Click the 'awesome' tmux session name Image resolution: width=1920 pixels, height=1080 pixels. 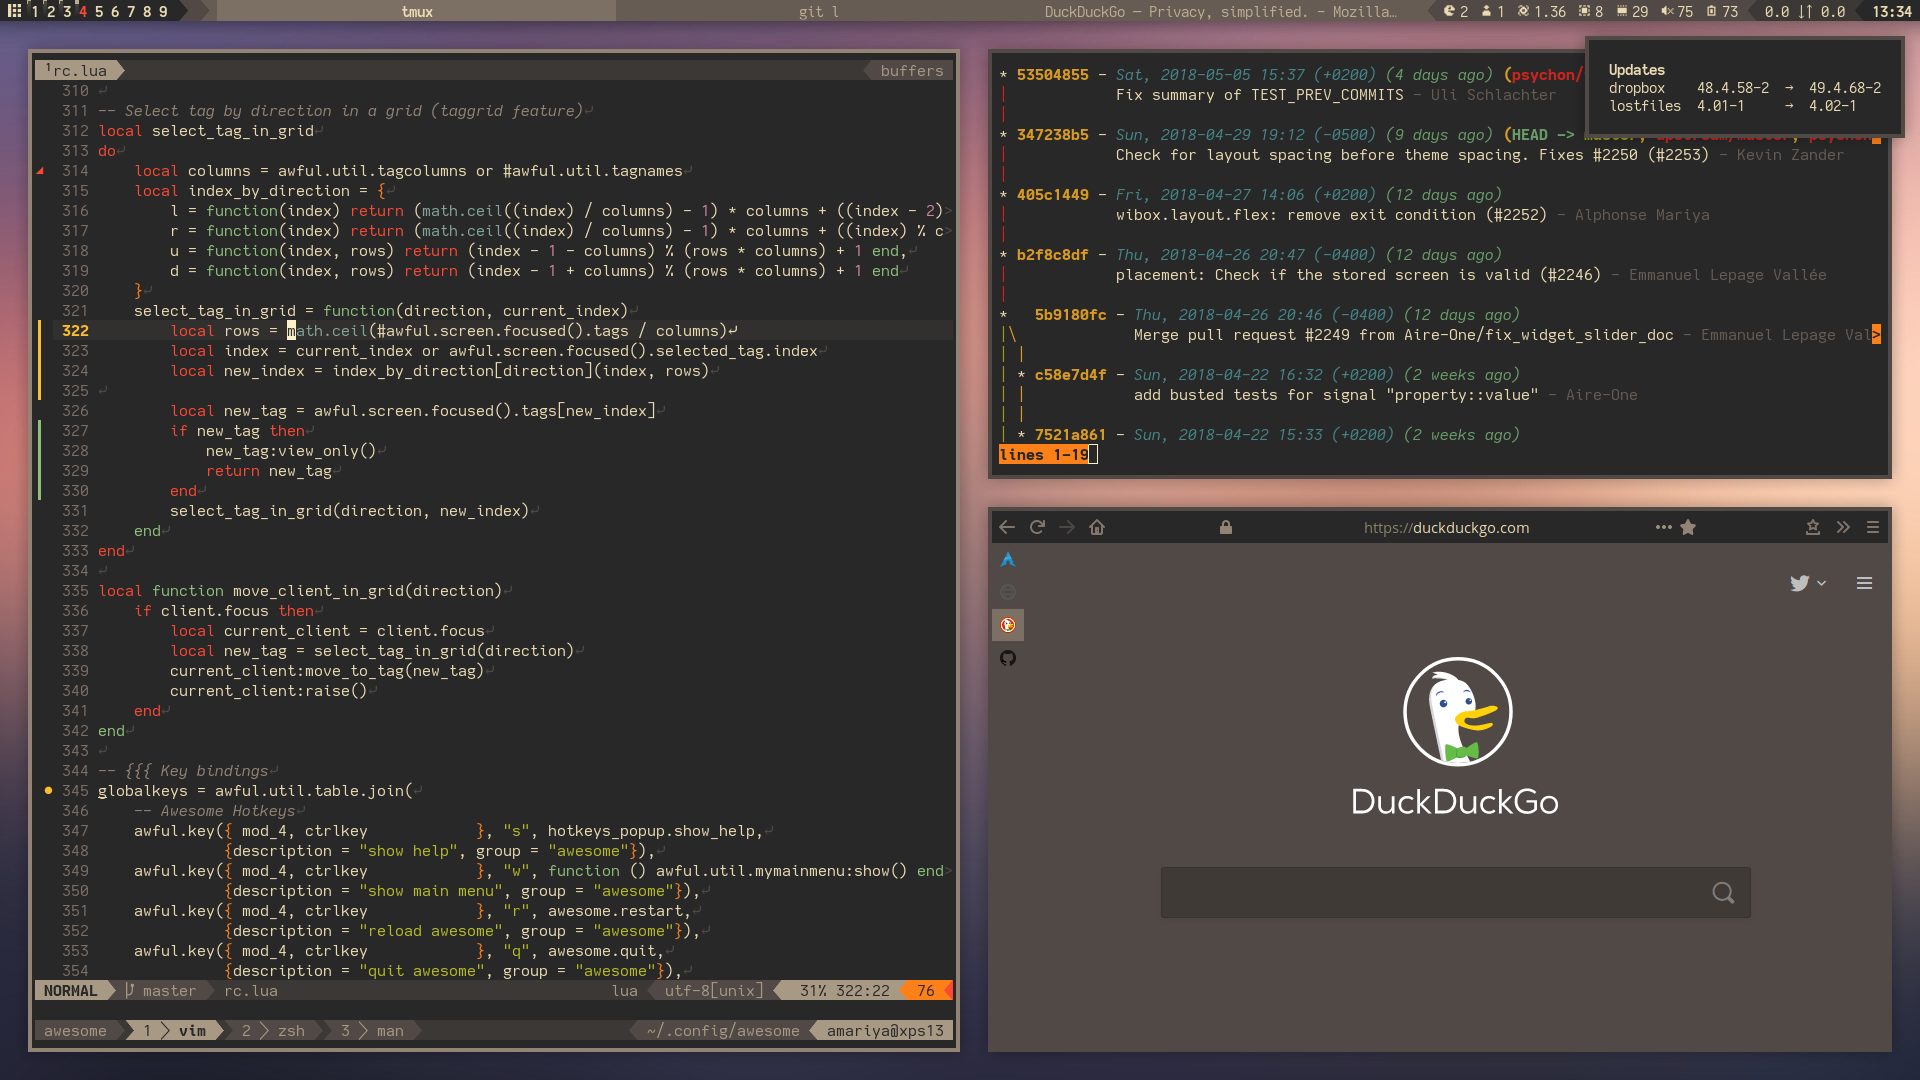[75, 1031]
